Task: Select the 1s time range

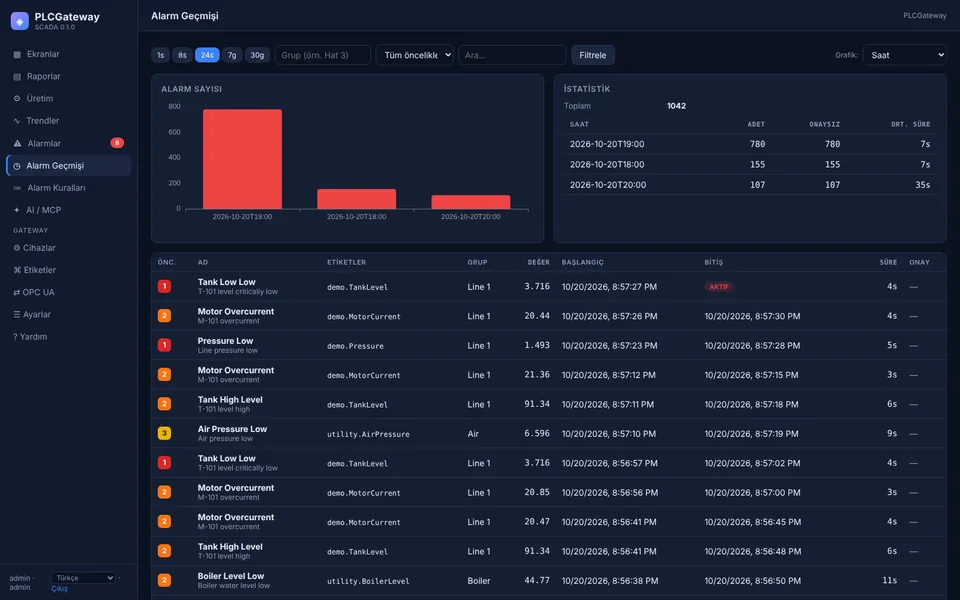Action: pos(160,55)
